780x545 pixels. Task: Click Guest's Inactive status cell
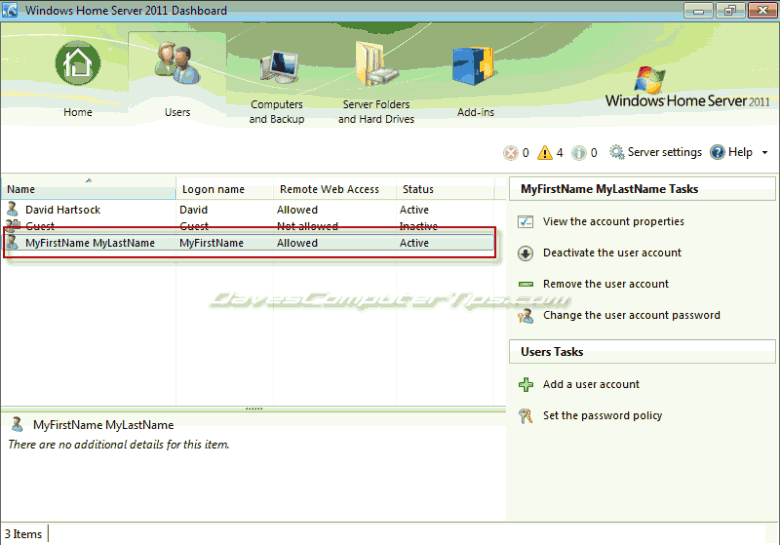(x=418, y=226)
